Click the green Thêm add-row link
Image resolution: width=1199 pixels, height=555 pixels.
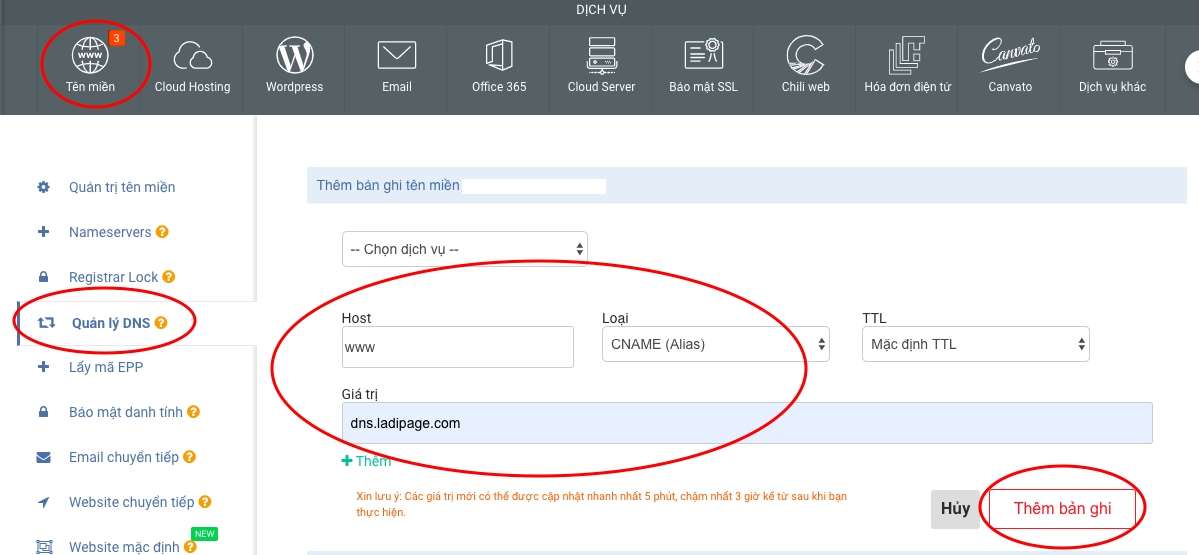[367, 461]
